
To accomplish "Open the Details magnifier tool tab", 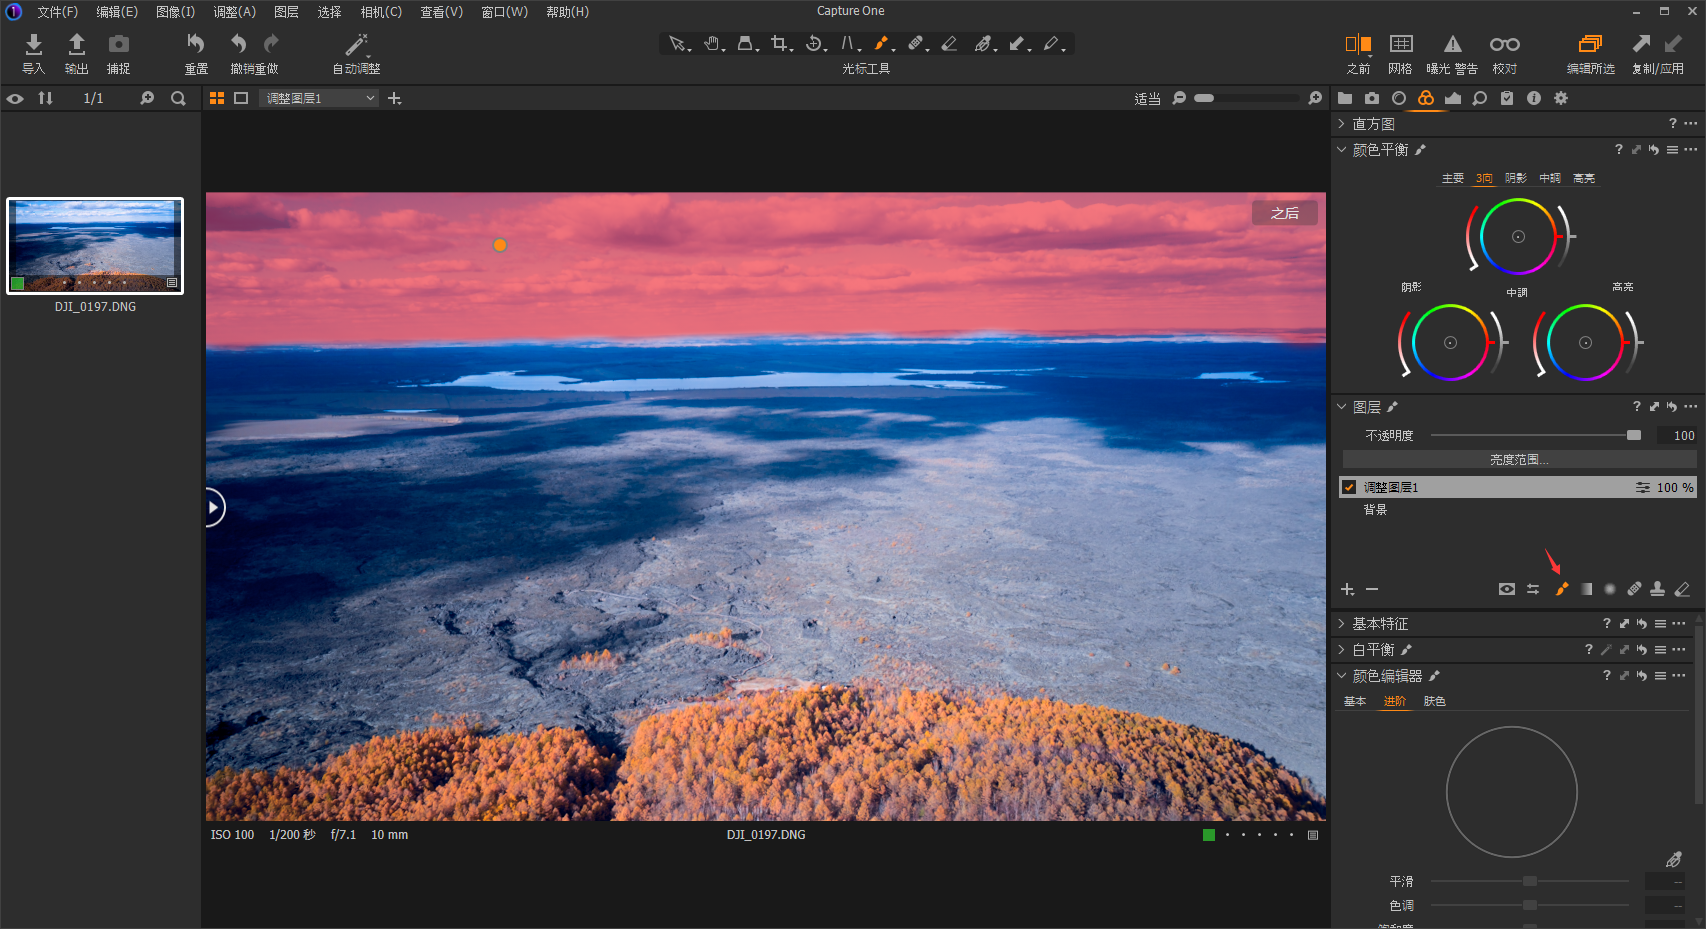I will (1480, 98).
